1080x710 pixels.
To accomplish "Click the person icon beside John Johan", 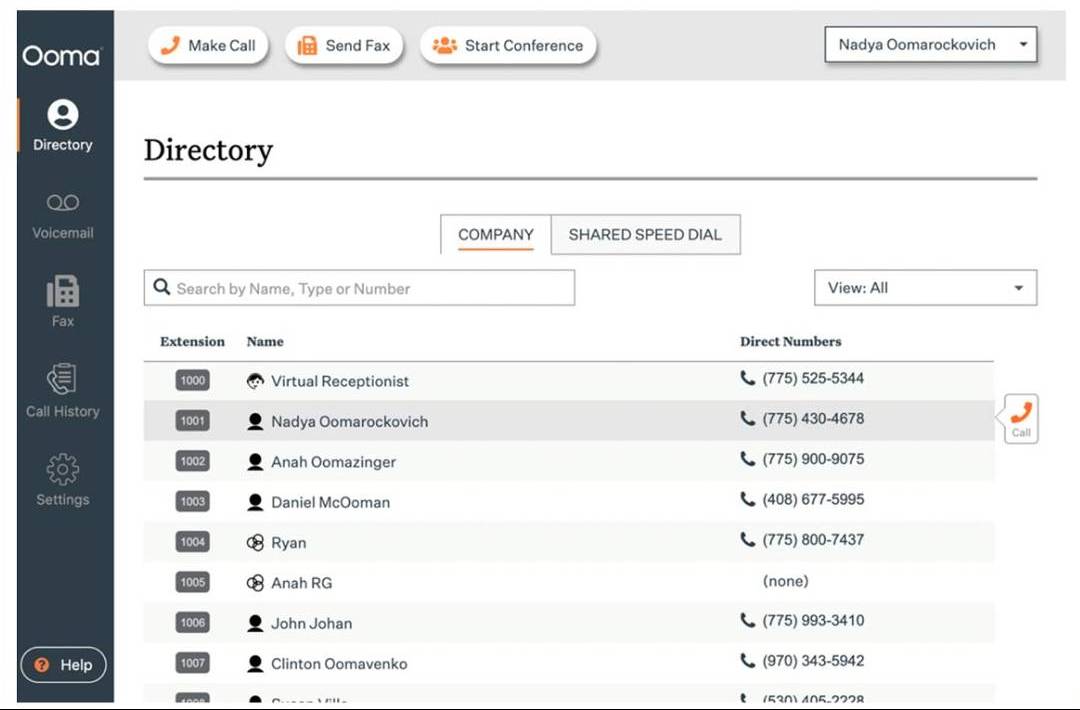I will [x=256, y=623].
